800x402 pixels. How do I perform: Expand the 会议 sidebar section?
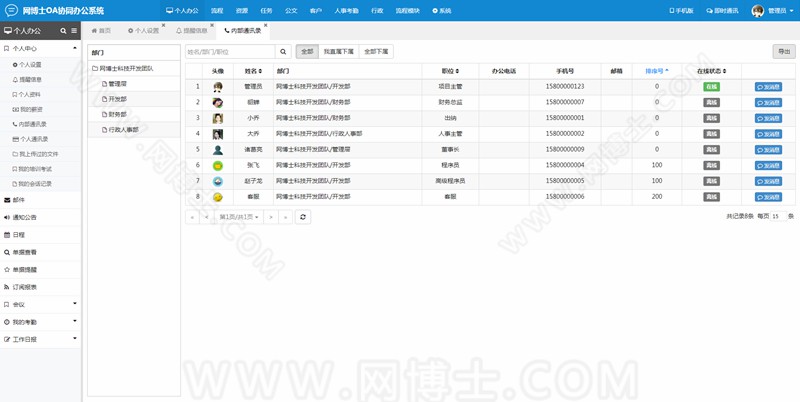[x=40, y=305]
